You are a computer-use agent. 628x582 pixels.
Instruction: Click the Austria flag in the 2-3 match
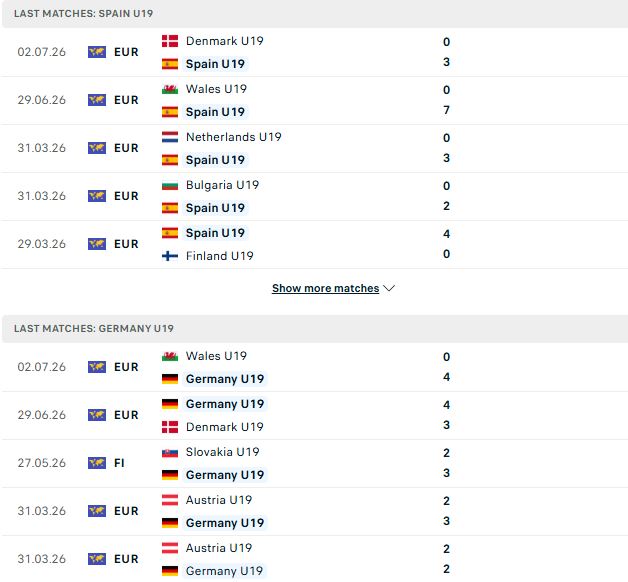pyautogui.click(x=170, y=500)
